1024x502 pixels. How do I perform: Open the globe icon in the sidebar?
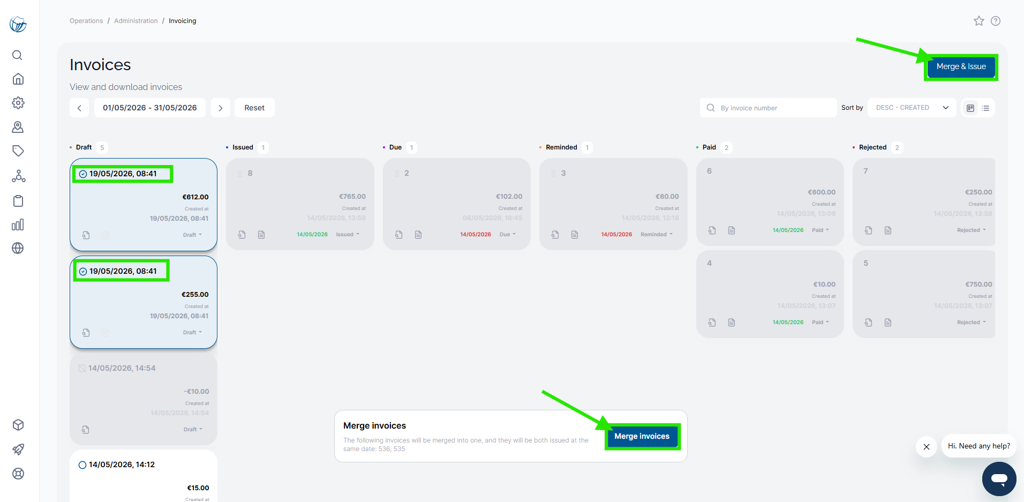click(18, 248)
